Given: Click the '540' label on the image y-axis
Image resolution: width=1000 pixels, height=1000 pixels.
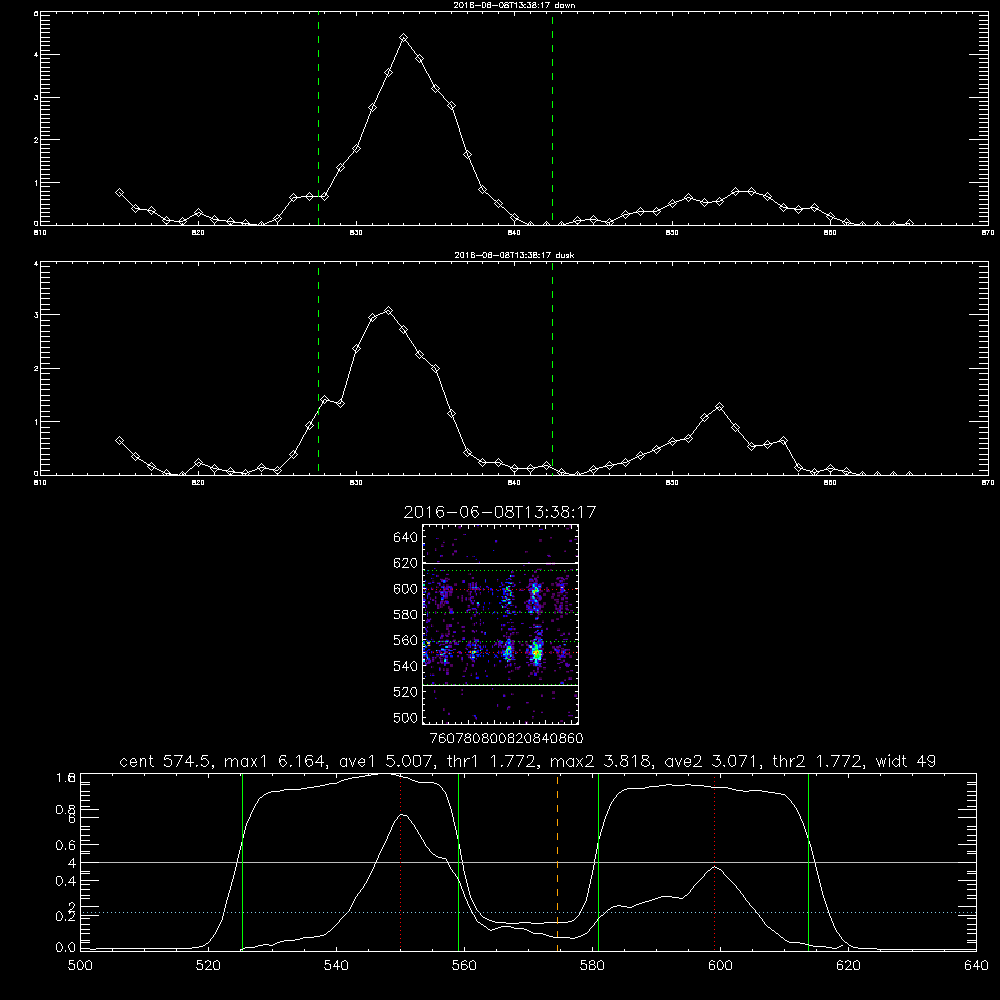Looking at the screenshot, I should click(x=406, y=666).
